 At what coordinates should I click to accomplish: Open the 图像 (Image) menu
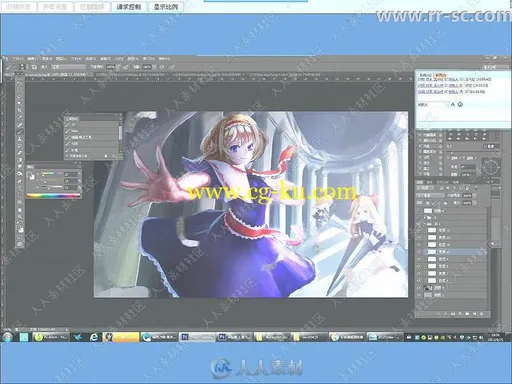(x=47, y=59)
